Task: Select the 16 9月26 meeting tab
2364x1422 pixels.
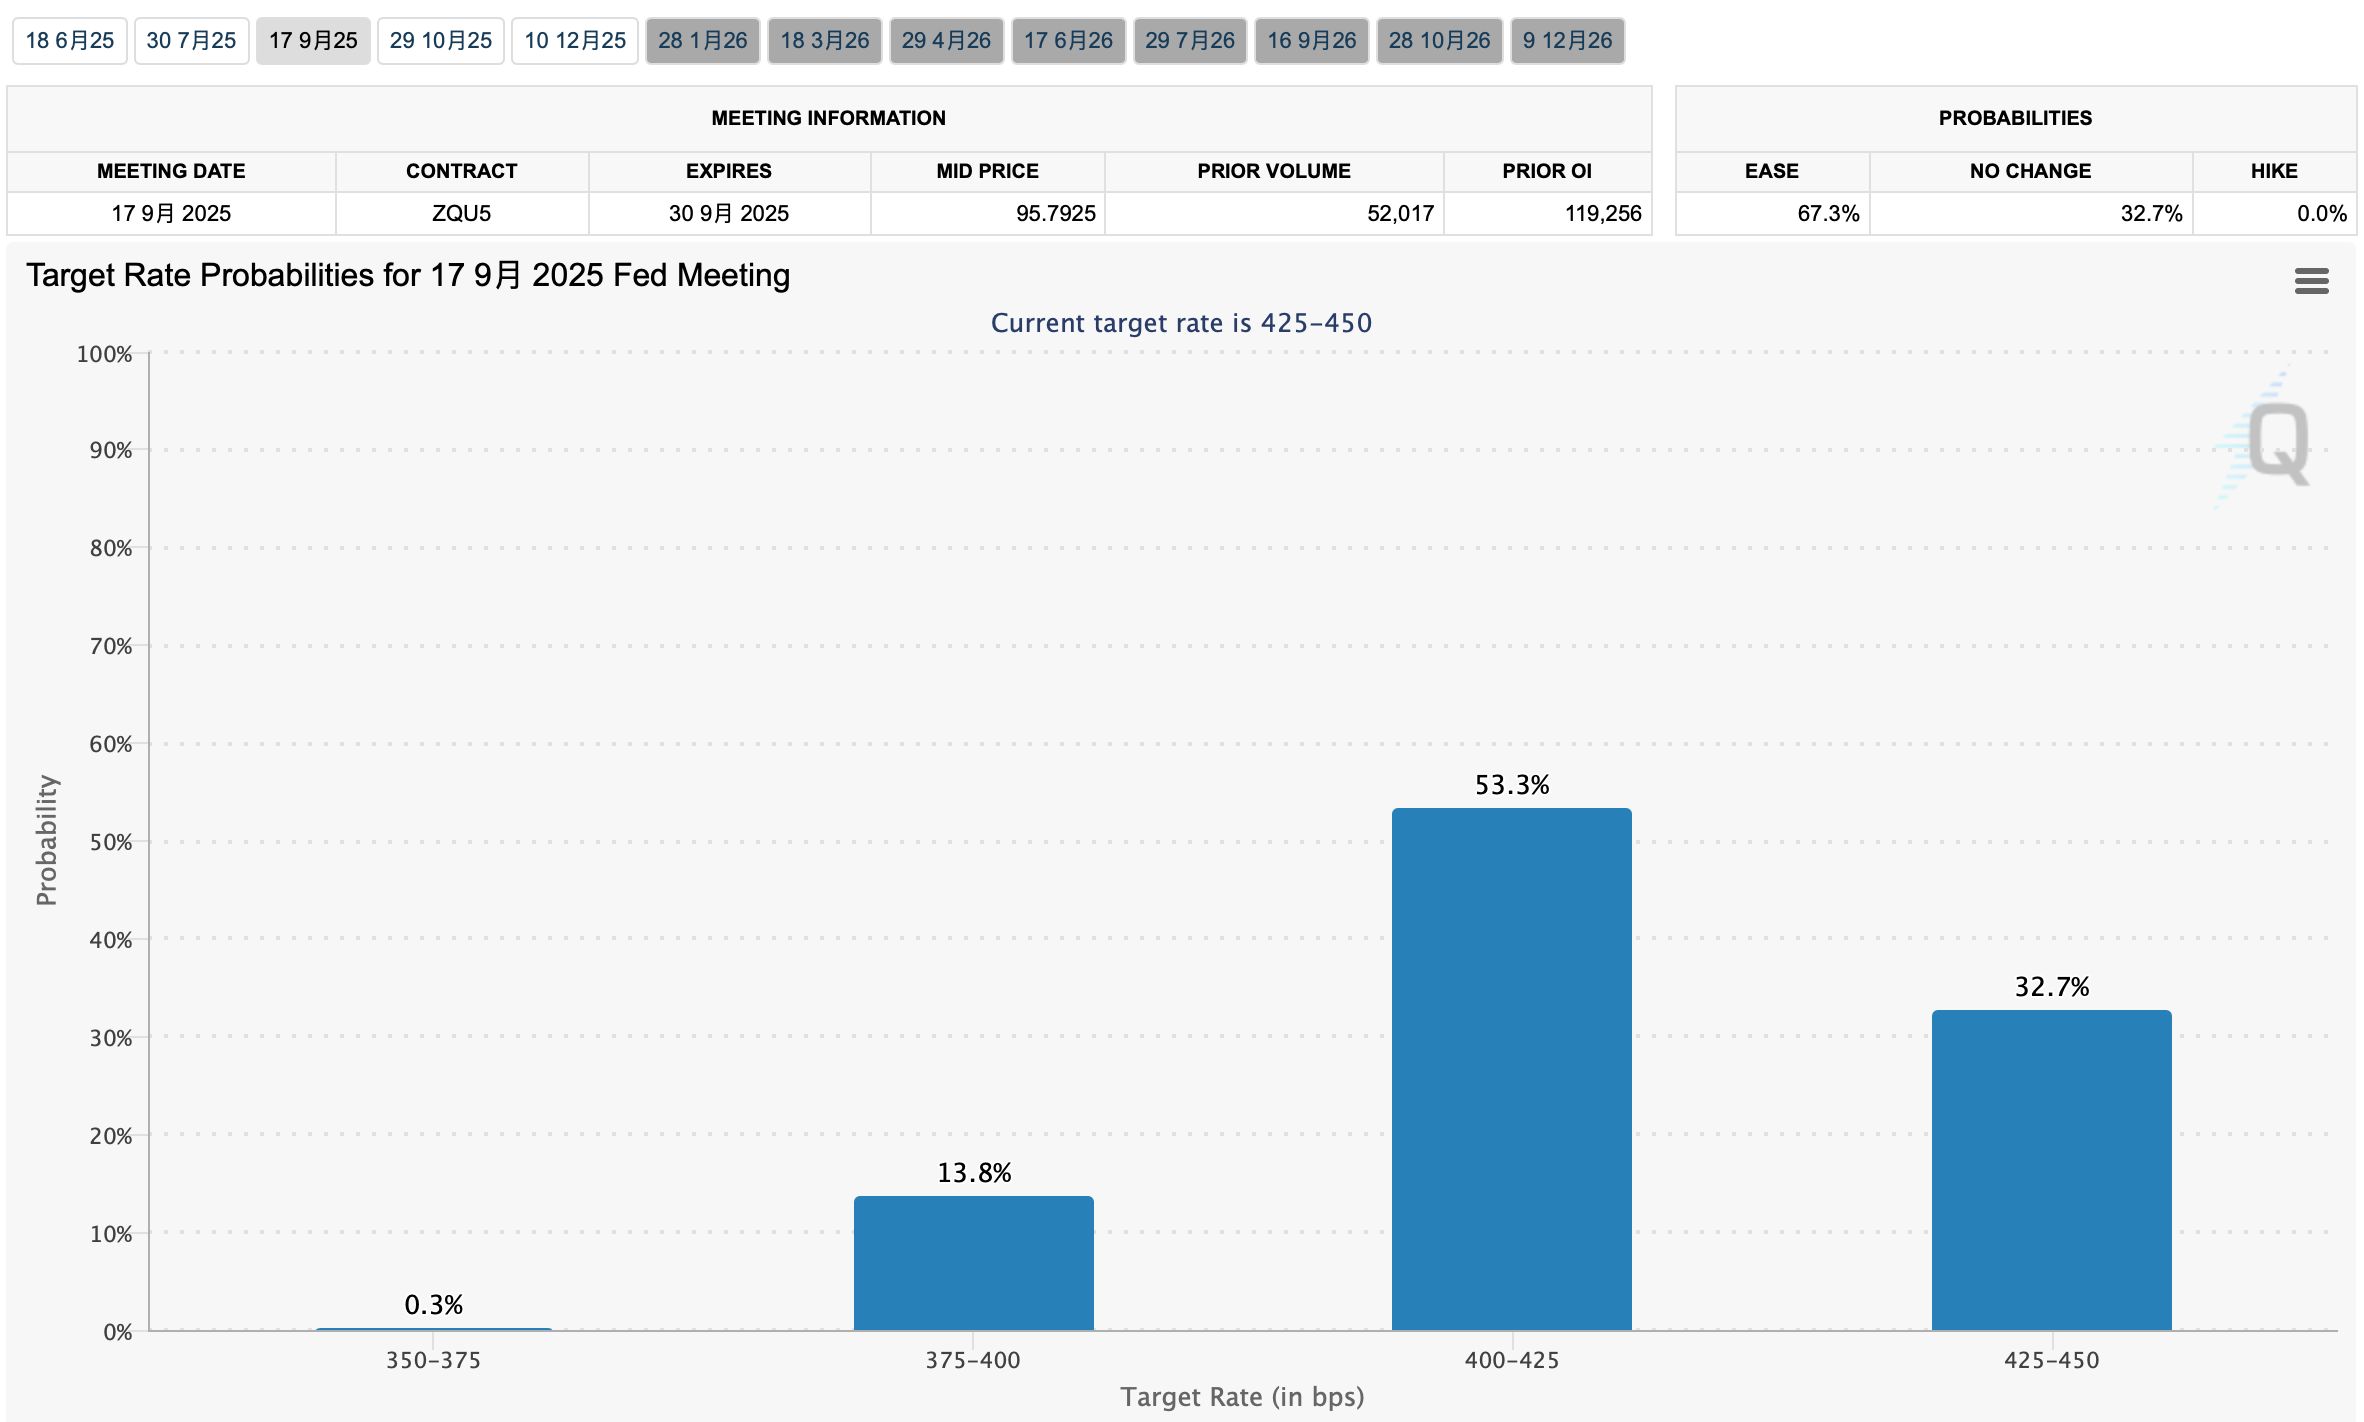Action: 1311,41
